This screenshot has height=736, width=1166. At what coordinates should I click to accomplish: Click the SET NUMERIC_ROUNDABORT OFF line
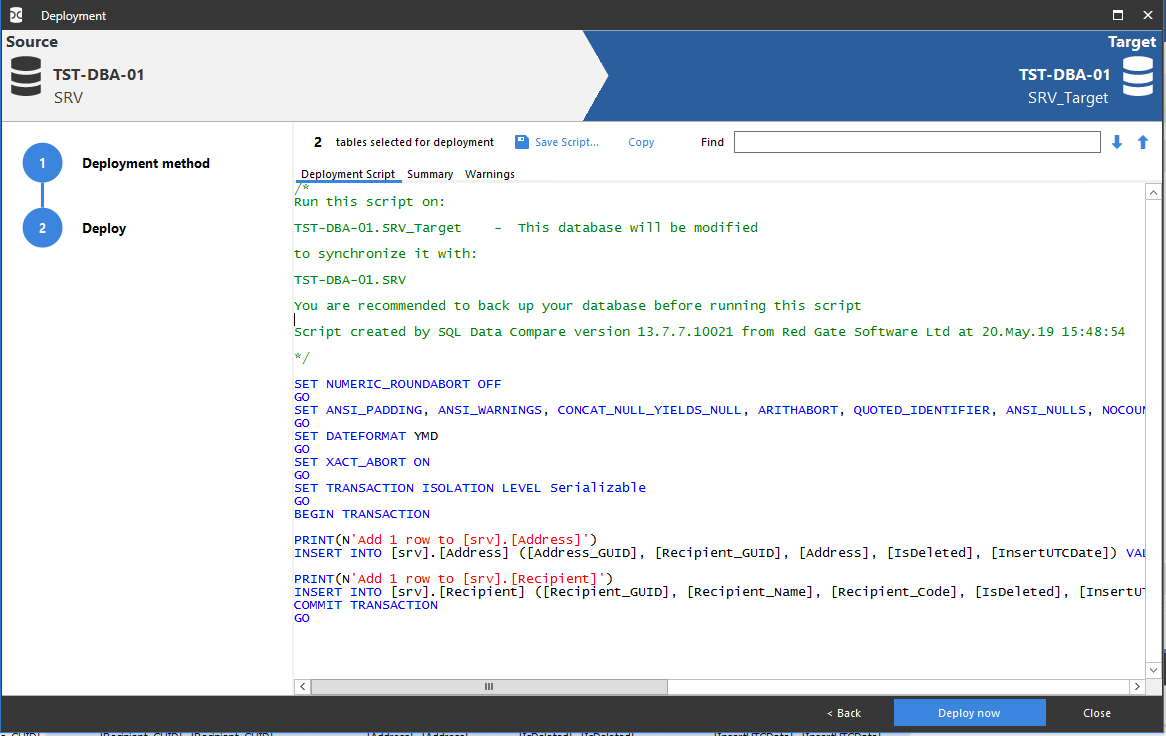tap(397, 384)
